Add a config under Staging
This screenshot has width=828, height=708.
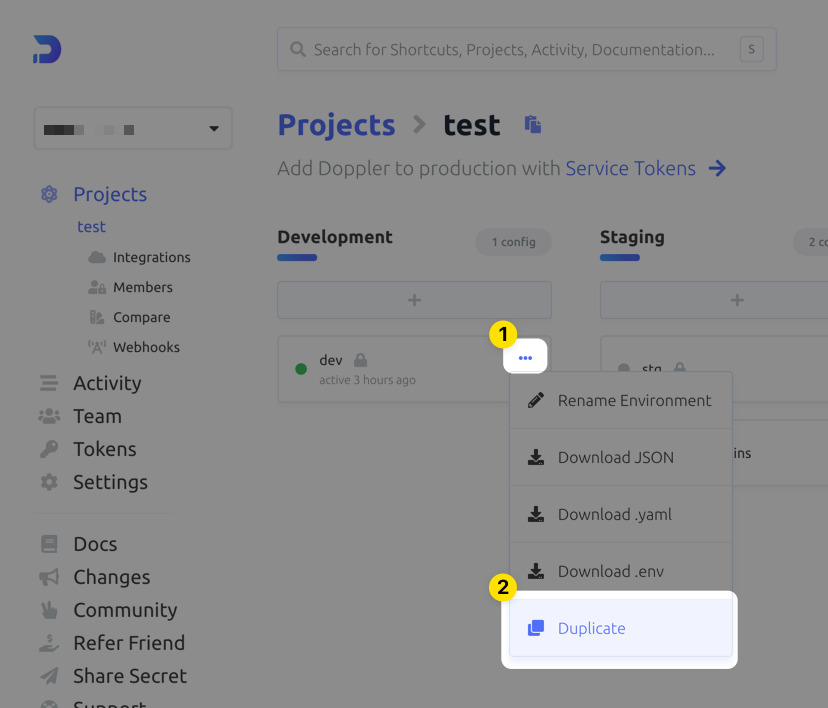pos(714,300)
